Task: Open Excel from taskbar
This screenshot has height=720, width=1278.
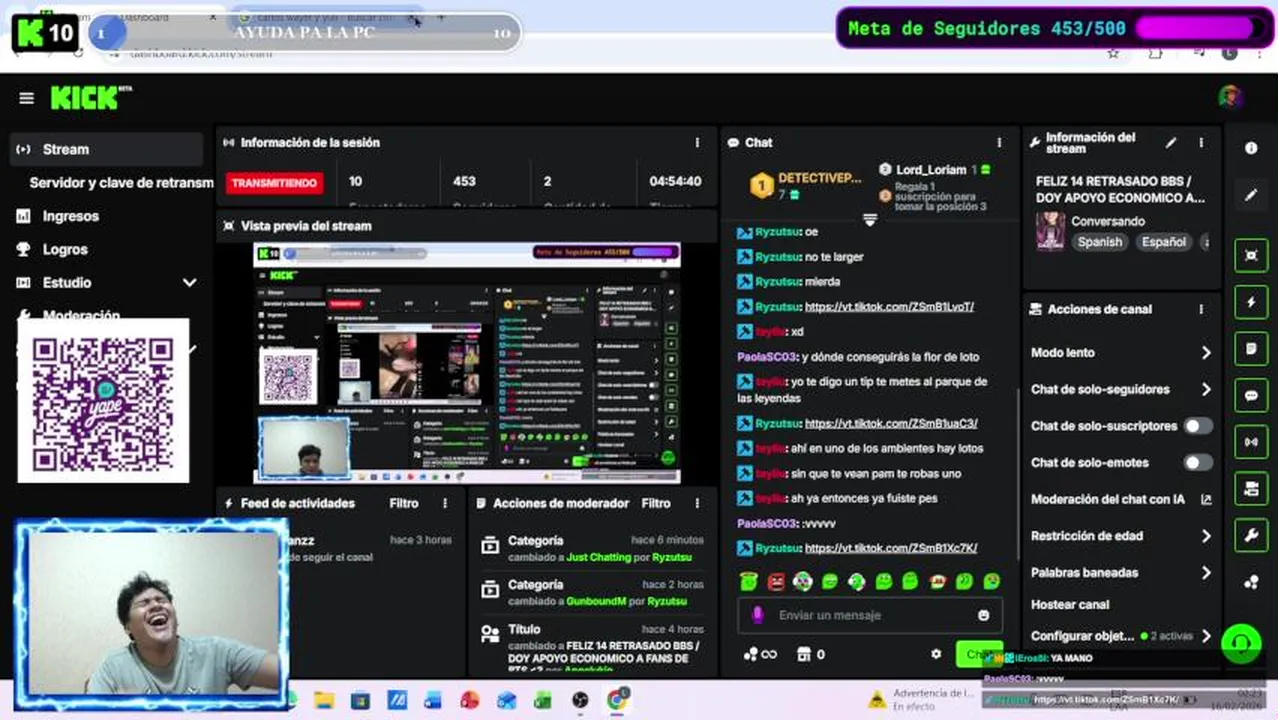Action: point(543,701)
